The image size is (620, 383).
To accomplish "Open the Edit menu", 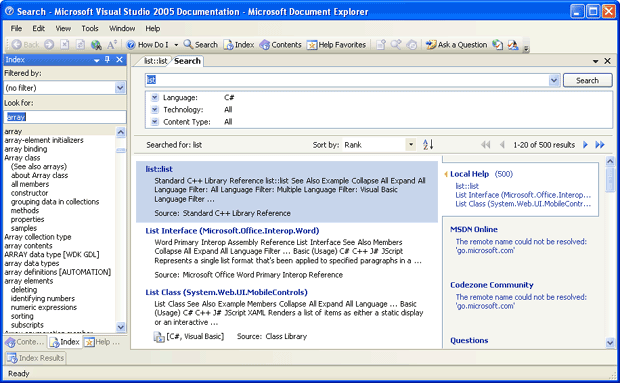I will pos(38,28).
